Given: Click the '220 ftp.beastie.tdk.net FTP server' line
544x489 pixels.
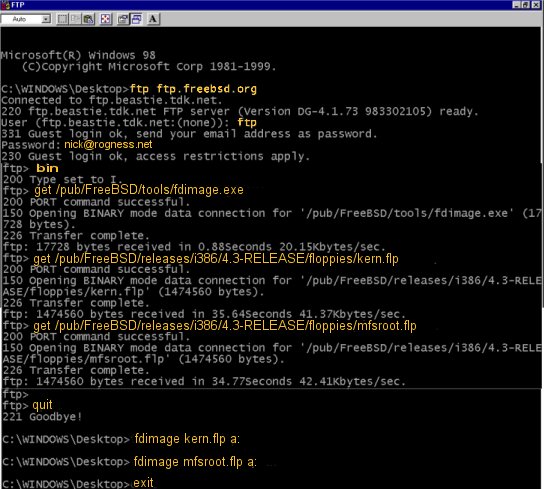Looking at the screenshot, I should (x=240, y=111).
